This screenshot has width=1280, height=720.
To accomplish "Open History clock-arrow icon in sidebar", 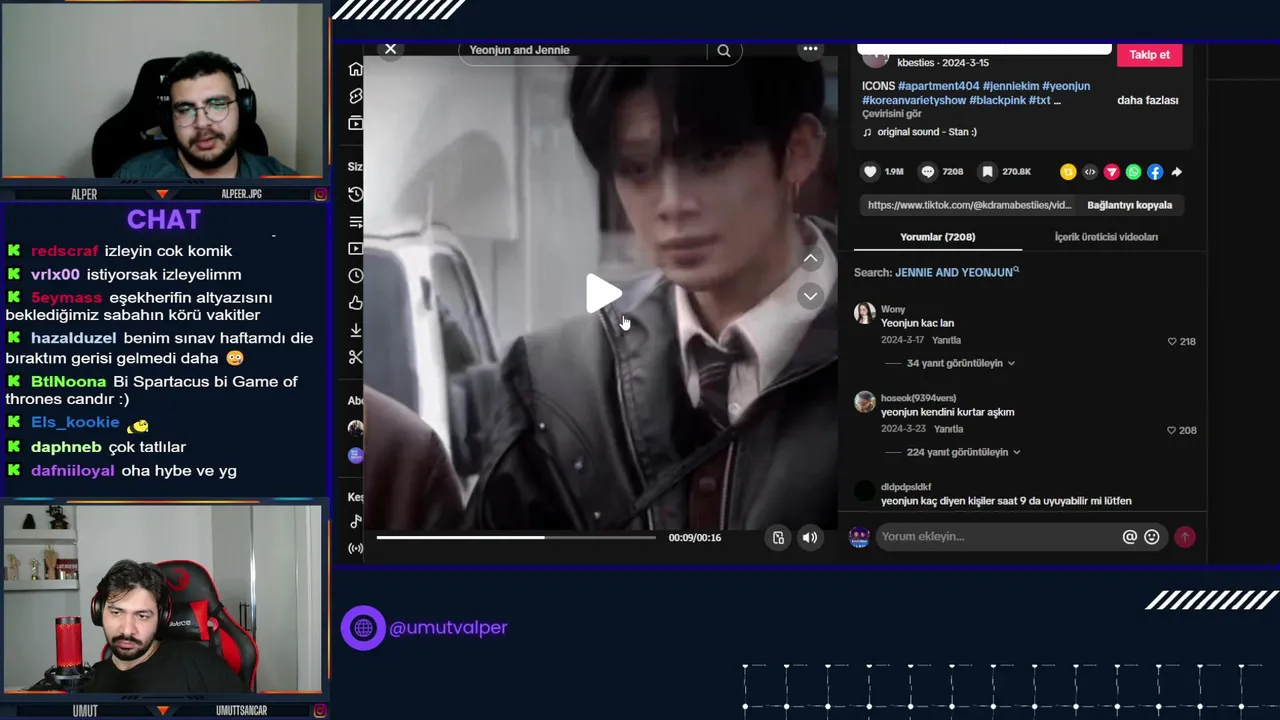I will (355, 194).
